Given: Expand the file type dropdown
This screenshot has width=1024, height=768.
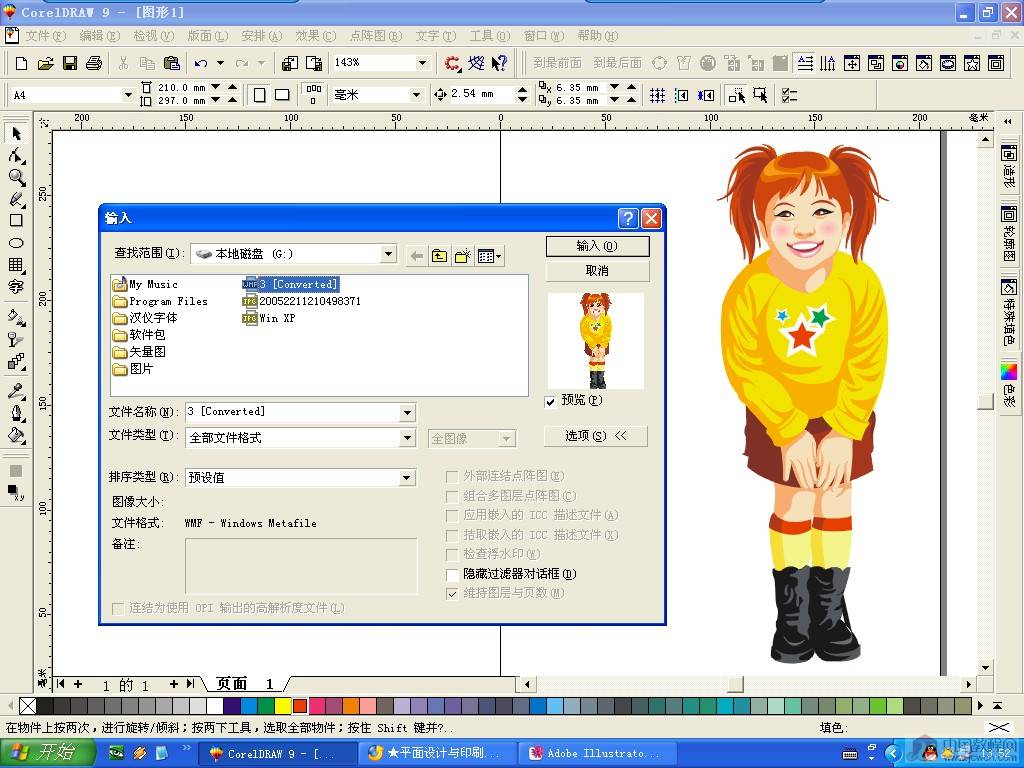Looking at the screenshot, I should click(x=407, y=438).
